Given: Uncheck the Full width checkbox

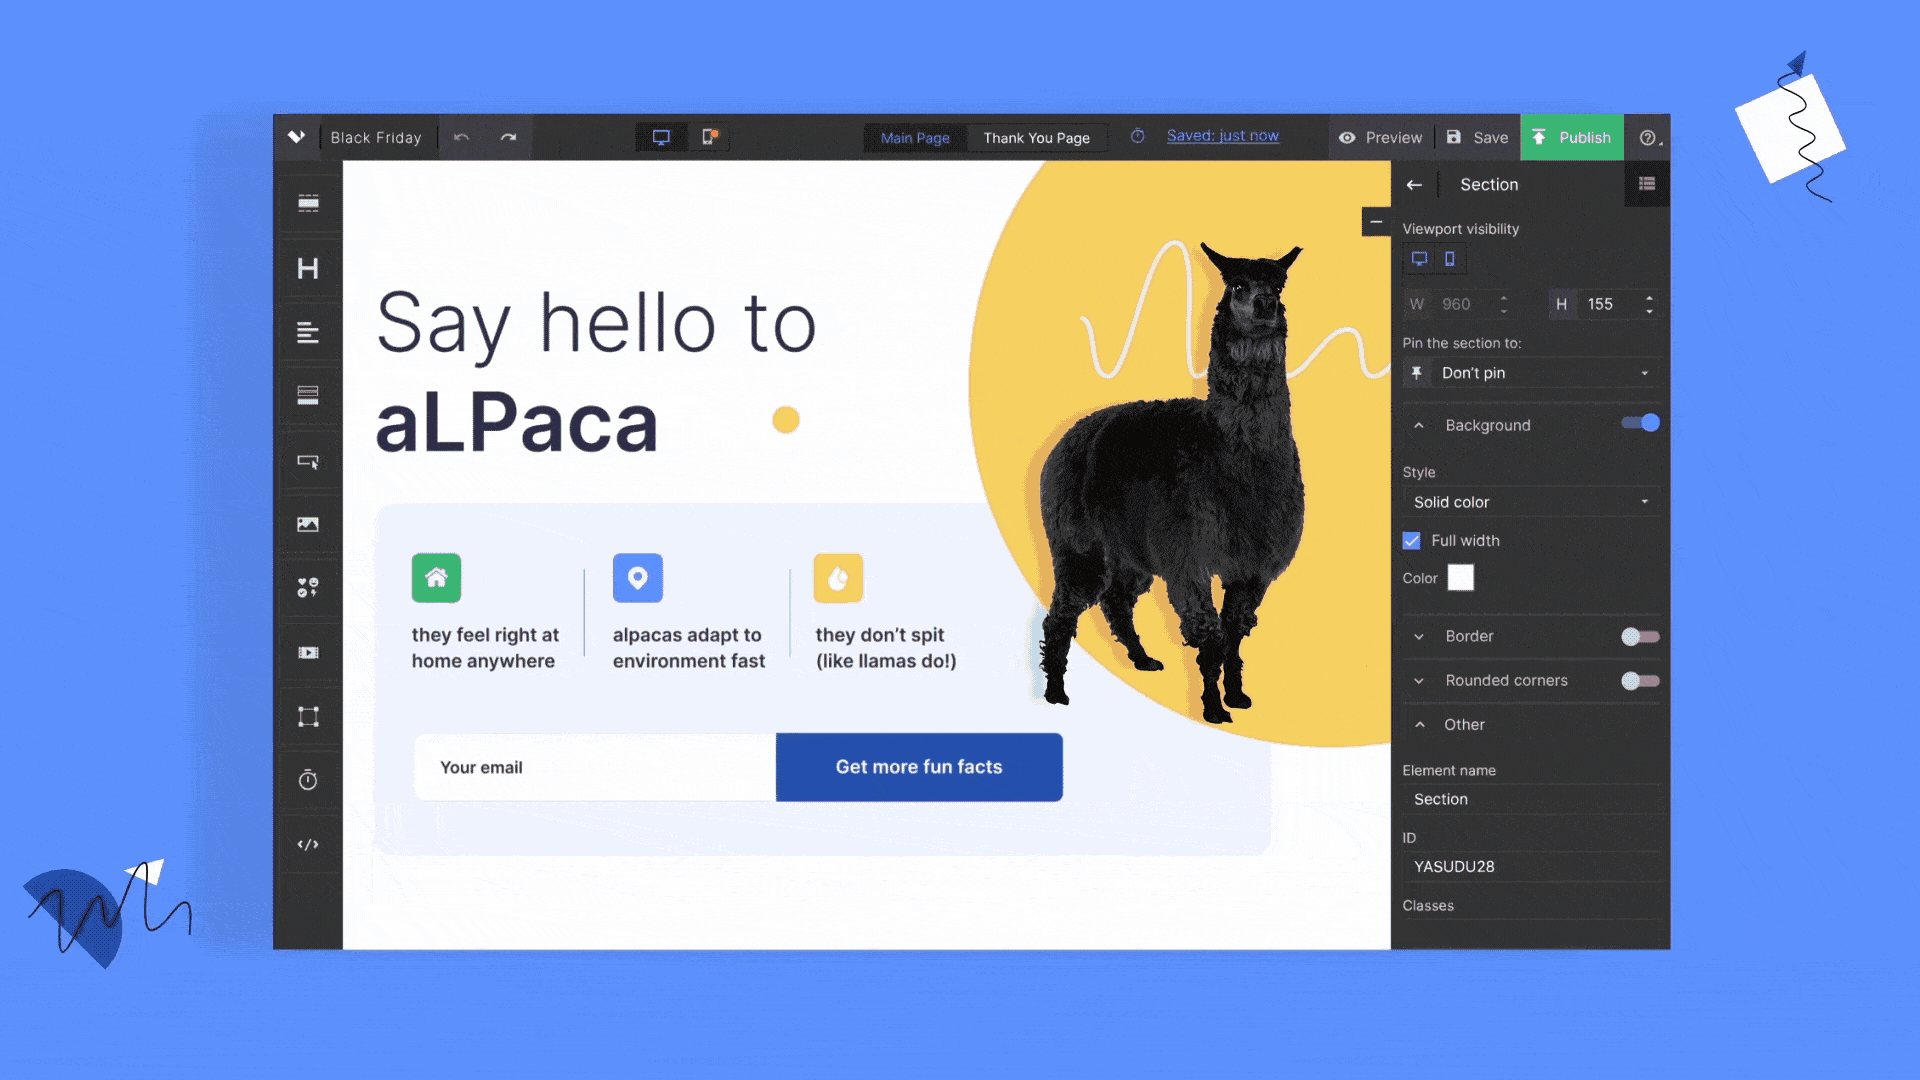Looking at the screenshot, I should (1411, 541).
